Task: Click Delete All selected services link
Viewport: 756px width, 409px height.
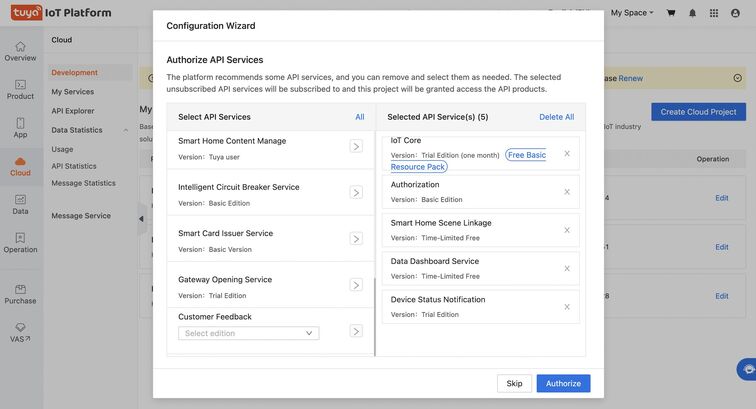Action: pos(556,117)
